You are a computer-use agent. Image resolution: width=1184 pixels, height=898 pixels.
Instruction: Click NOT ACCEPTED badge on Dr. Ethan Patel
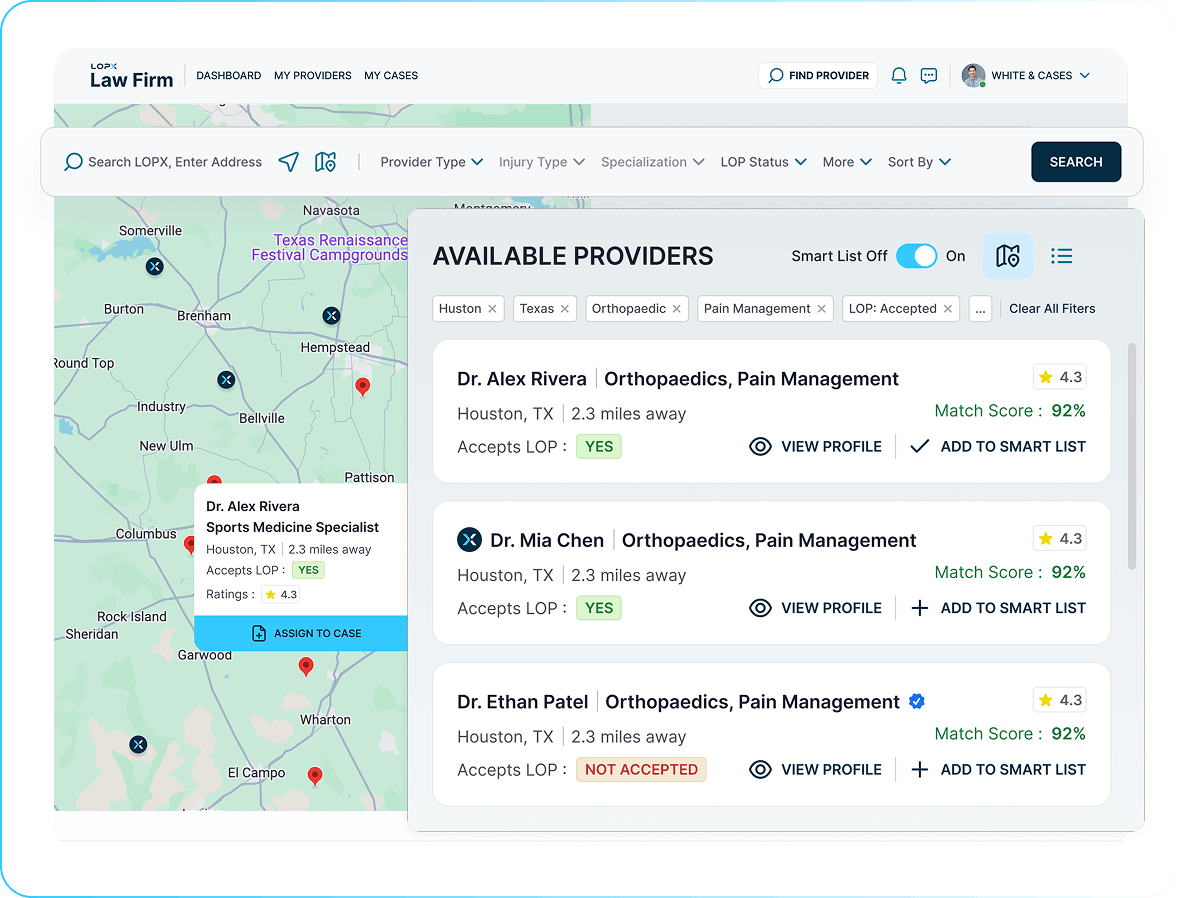pos(641,770)
